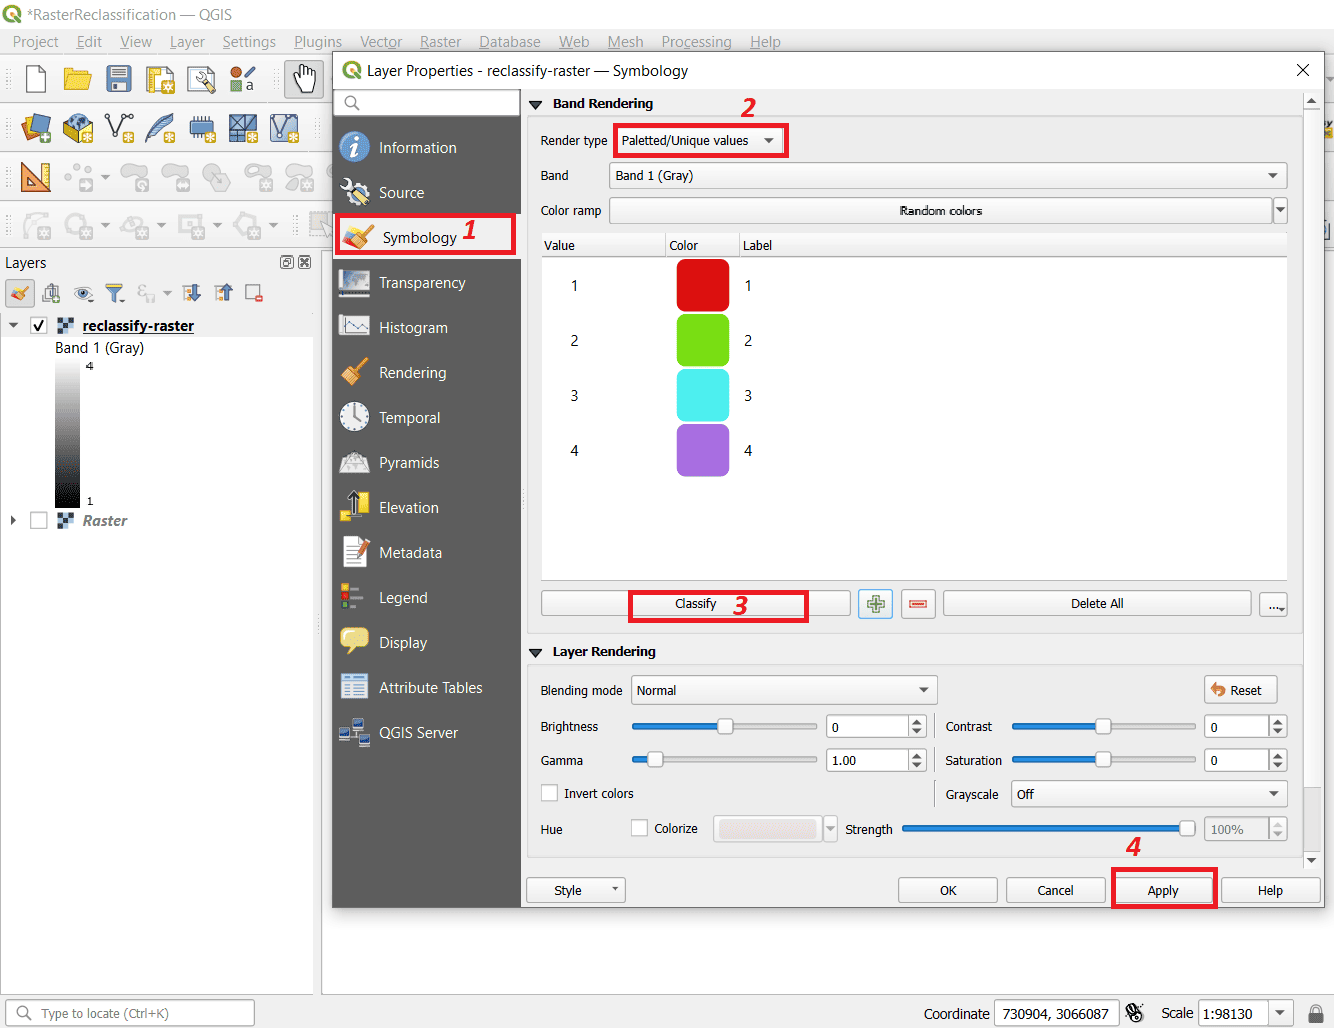The height and width of the screenshot is (1028, 1334).
Task: Open the Raster menu
Action: [440, 41]
